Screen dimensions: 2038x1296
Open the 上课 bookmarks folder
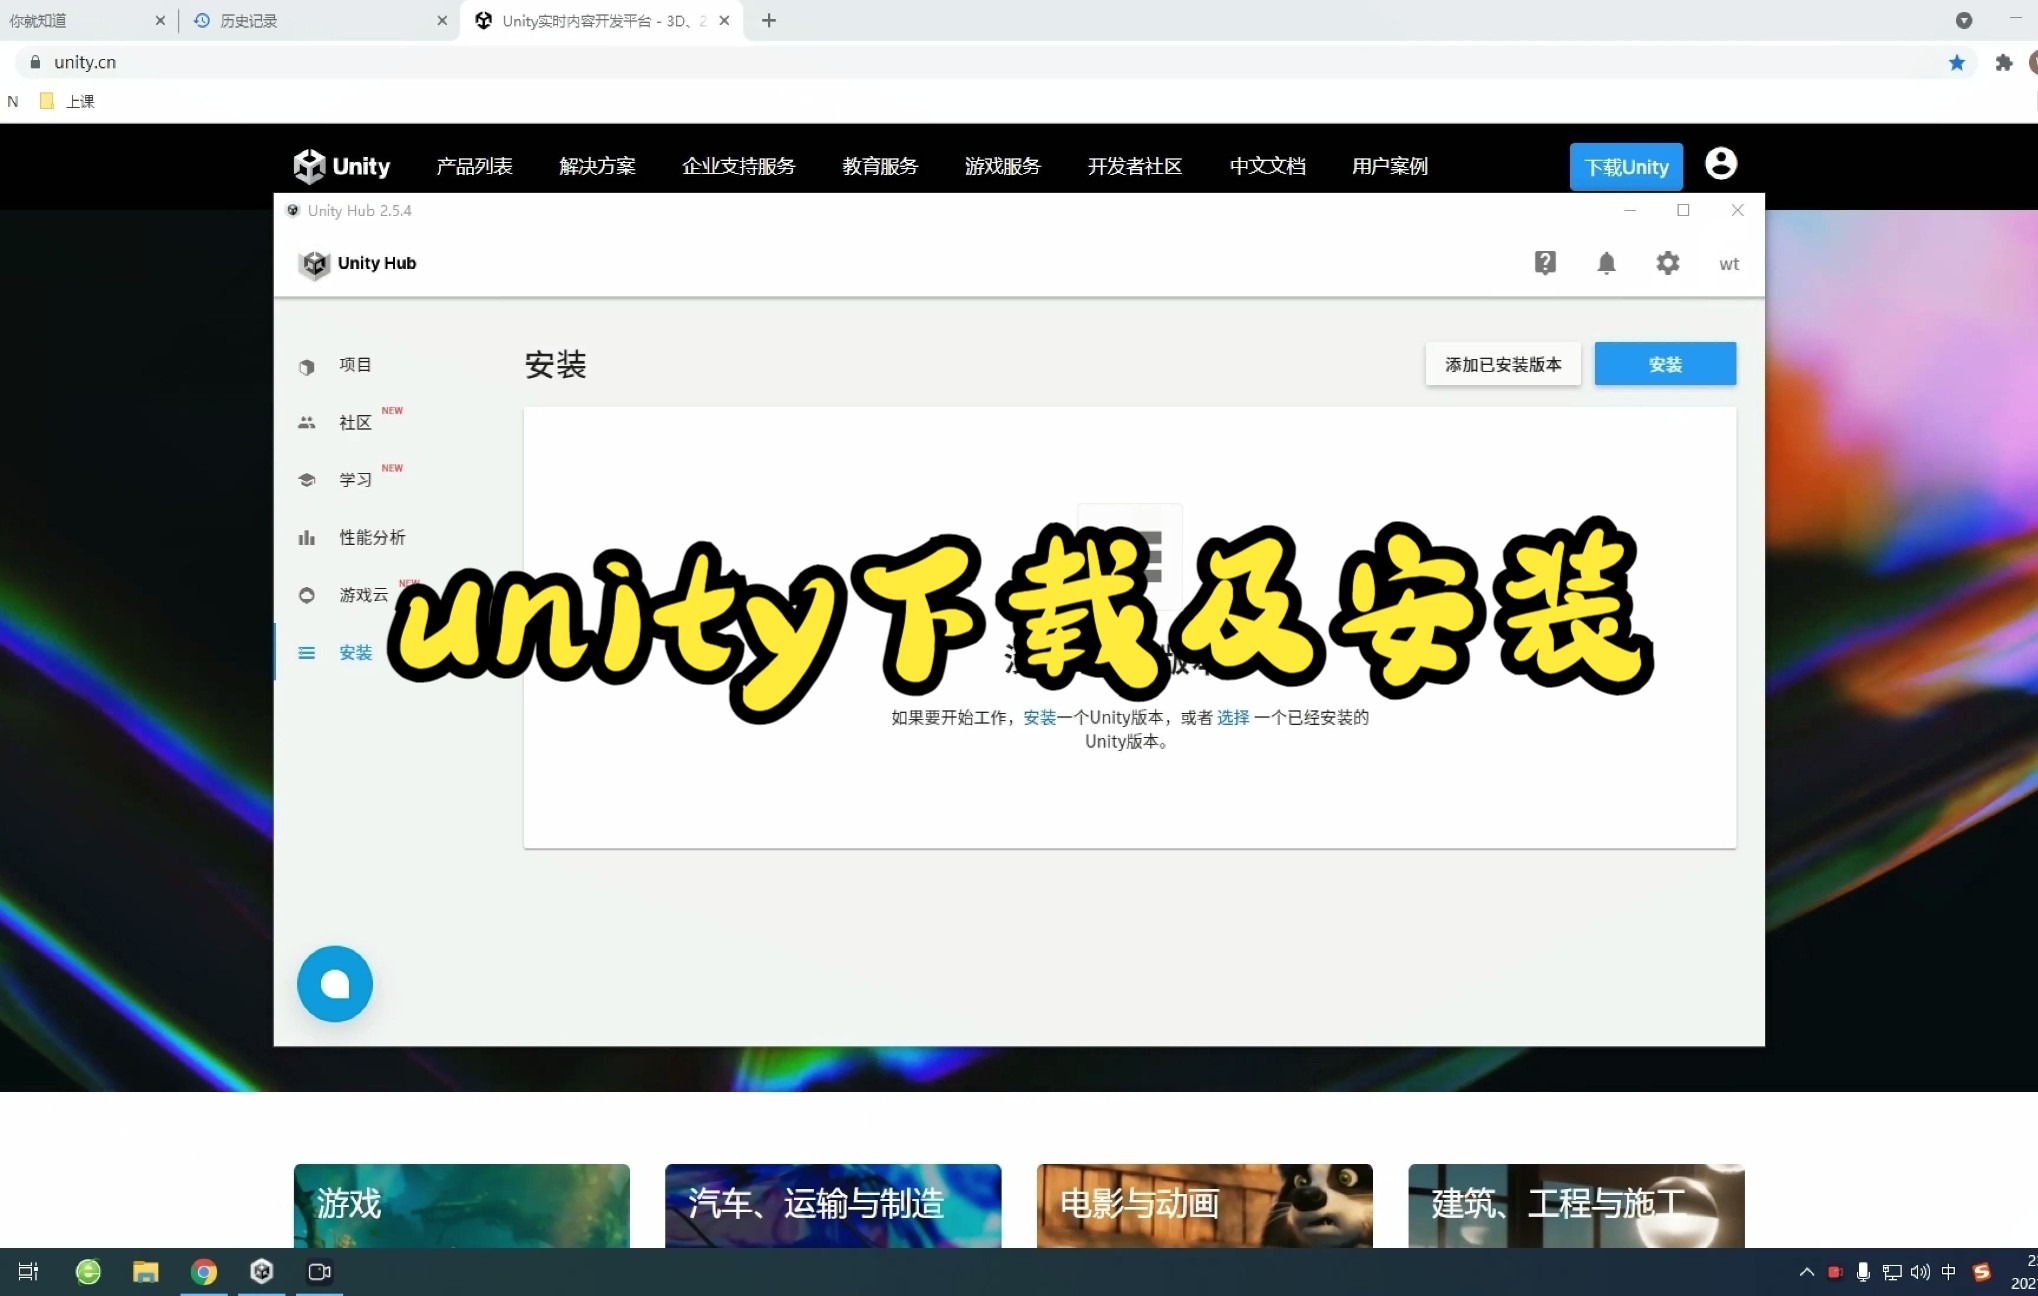(x=67, y=101)
